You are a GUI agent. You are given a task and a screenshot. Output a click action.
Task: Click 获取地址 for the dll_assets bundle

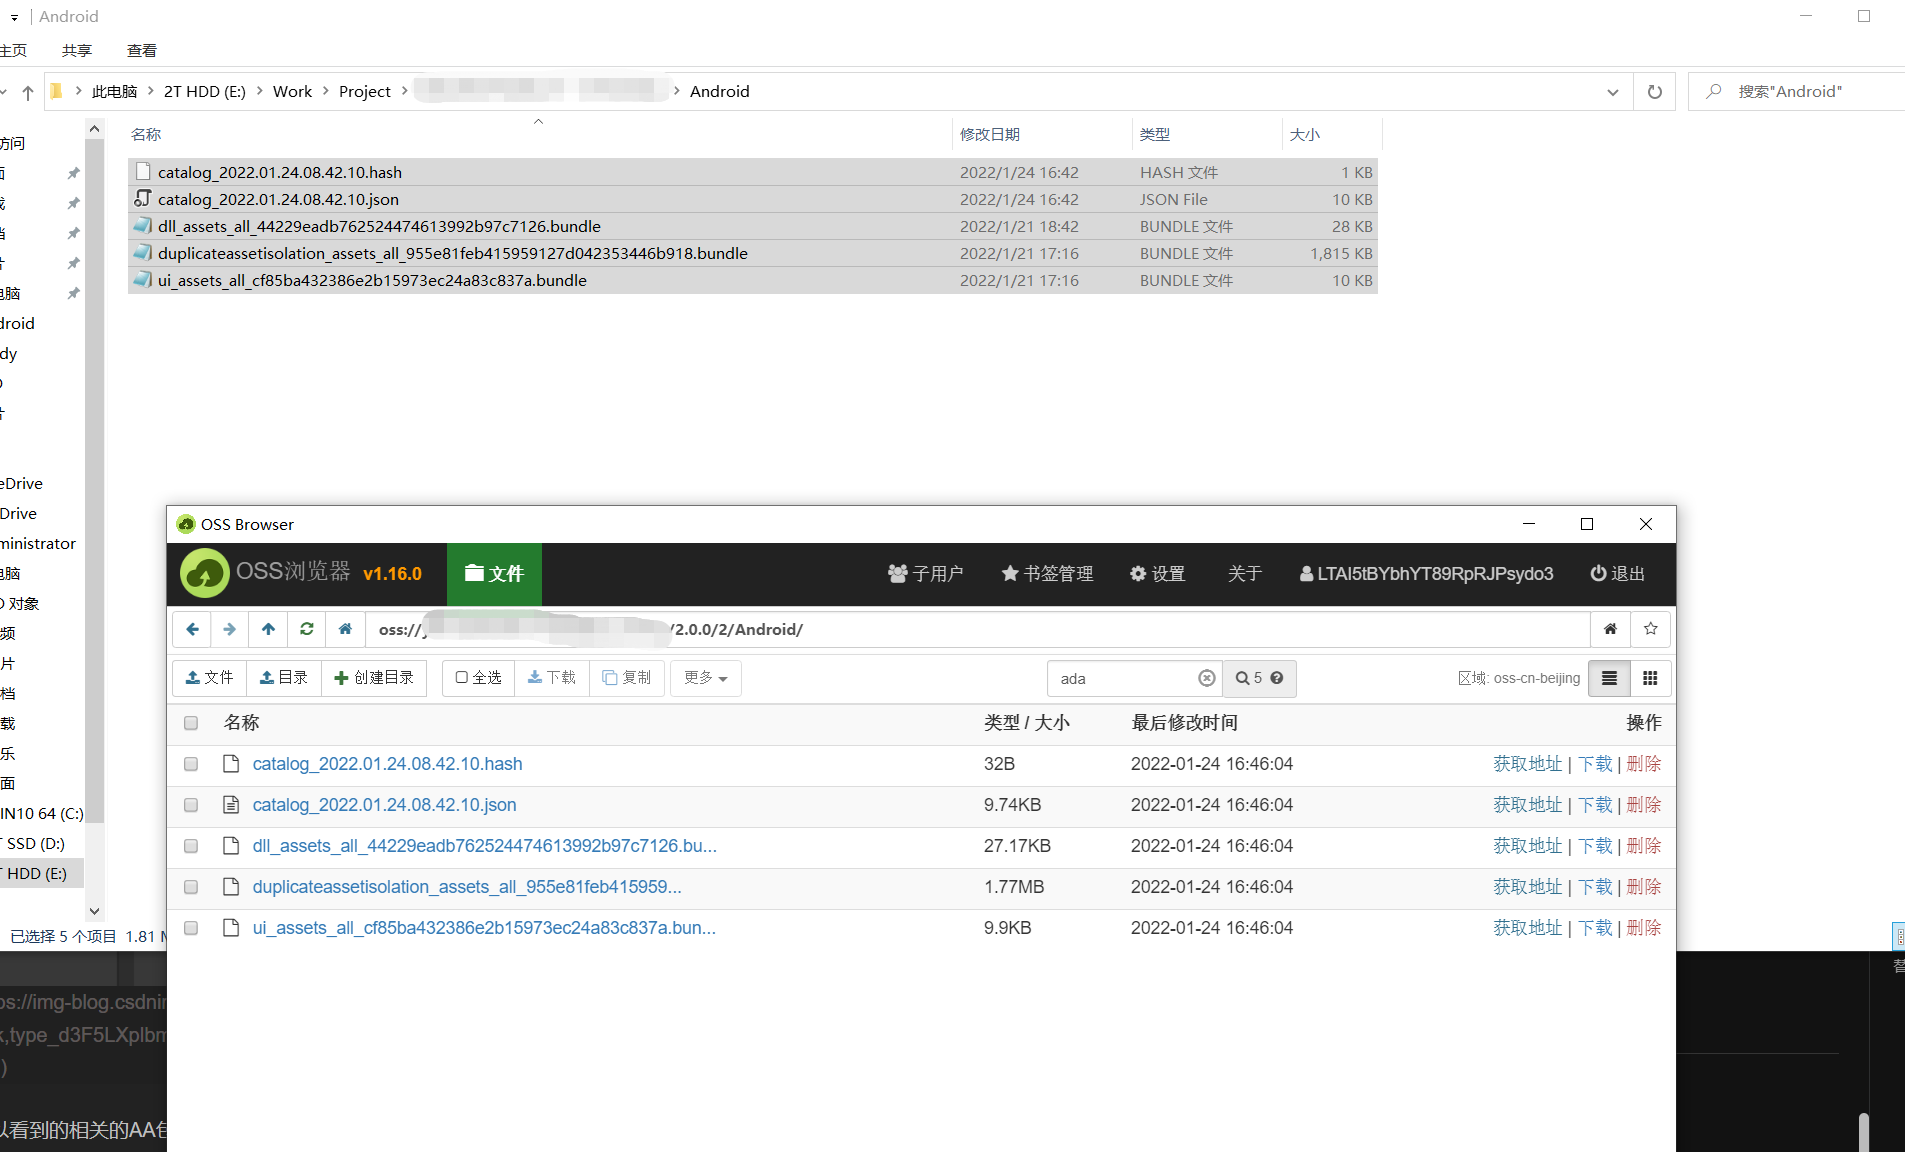point(1525,846)
